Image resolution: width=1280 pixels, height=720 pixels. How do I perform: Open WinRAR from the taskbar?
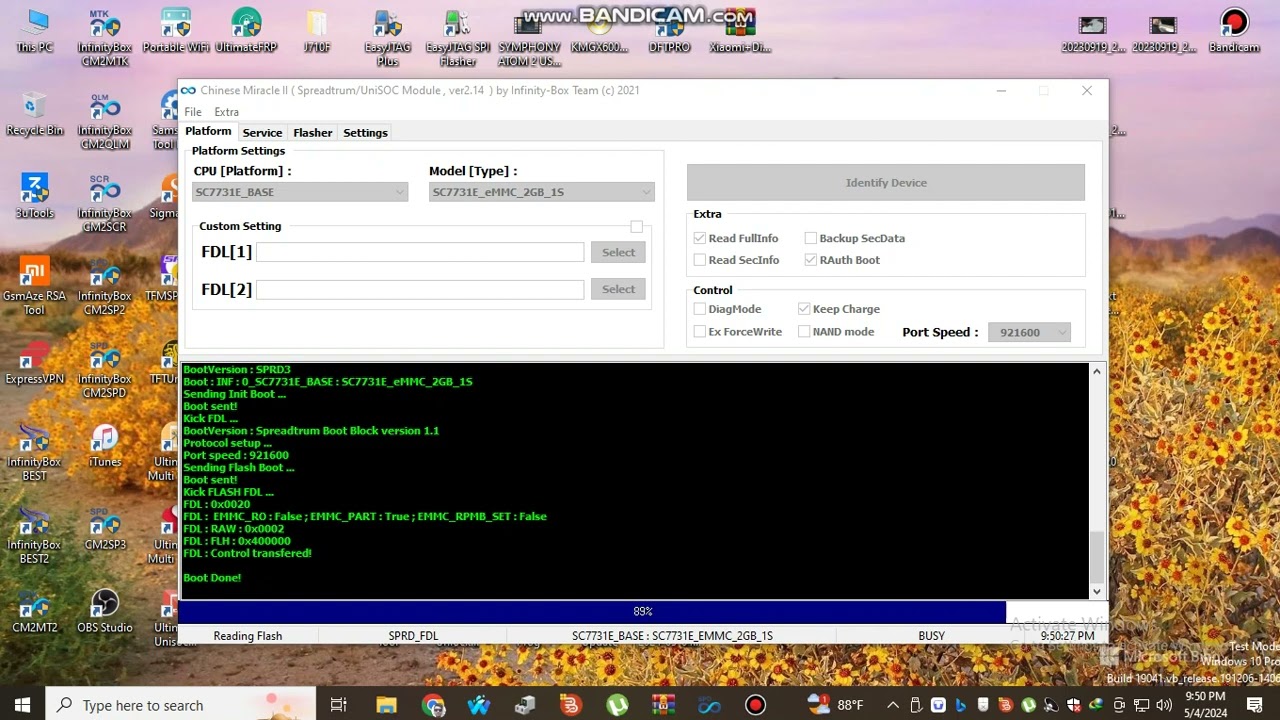pos(663,705)
